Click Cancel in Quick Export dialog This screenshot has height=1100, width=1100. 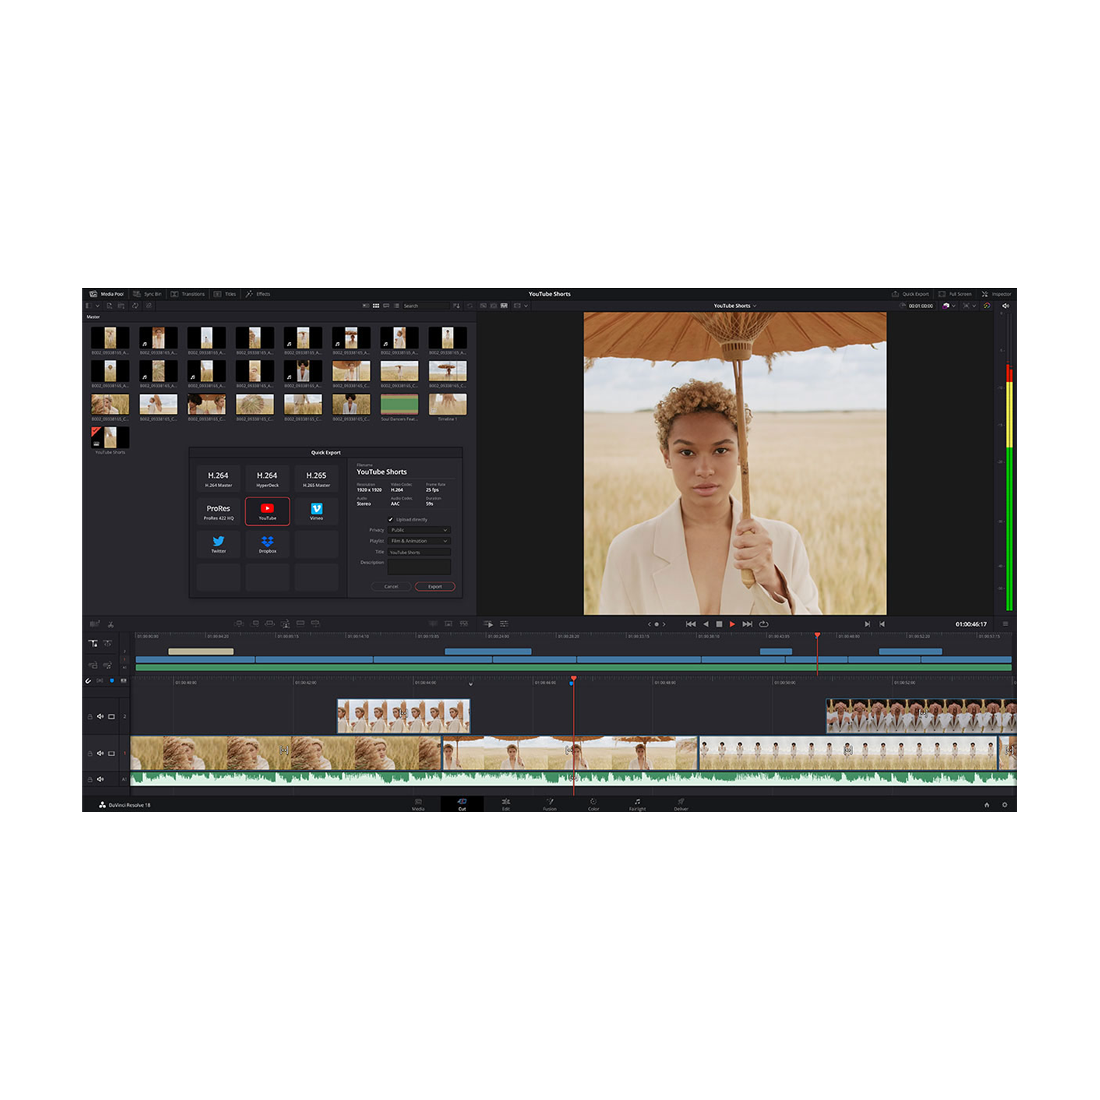391,587
